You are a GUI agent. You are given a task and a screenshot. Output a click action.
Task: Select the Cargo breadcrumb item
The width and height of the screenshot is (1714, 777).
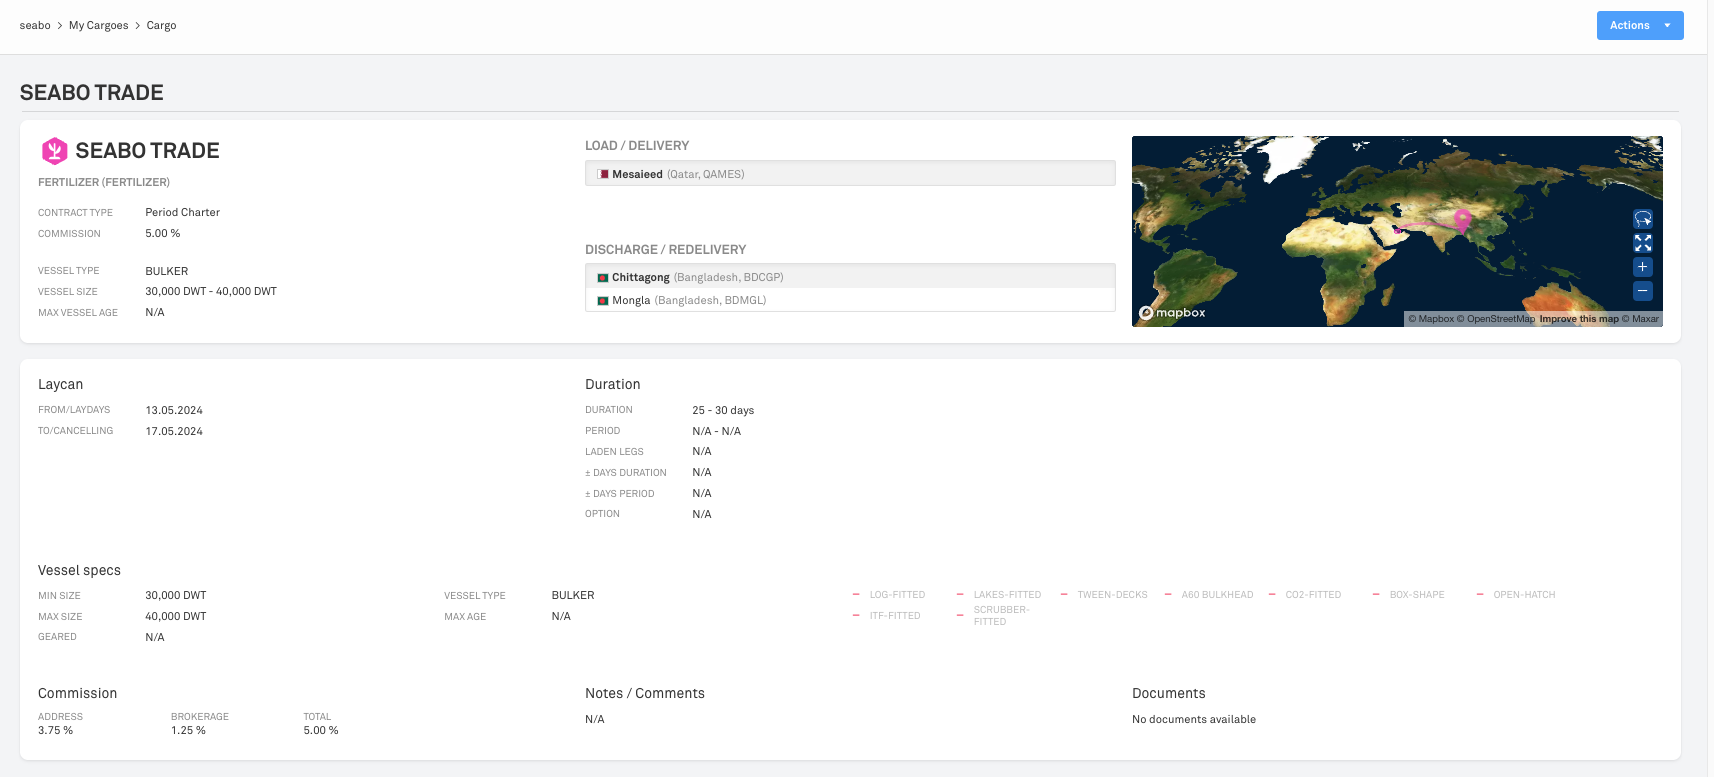coord(161,26)
